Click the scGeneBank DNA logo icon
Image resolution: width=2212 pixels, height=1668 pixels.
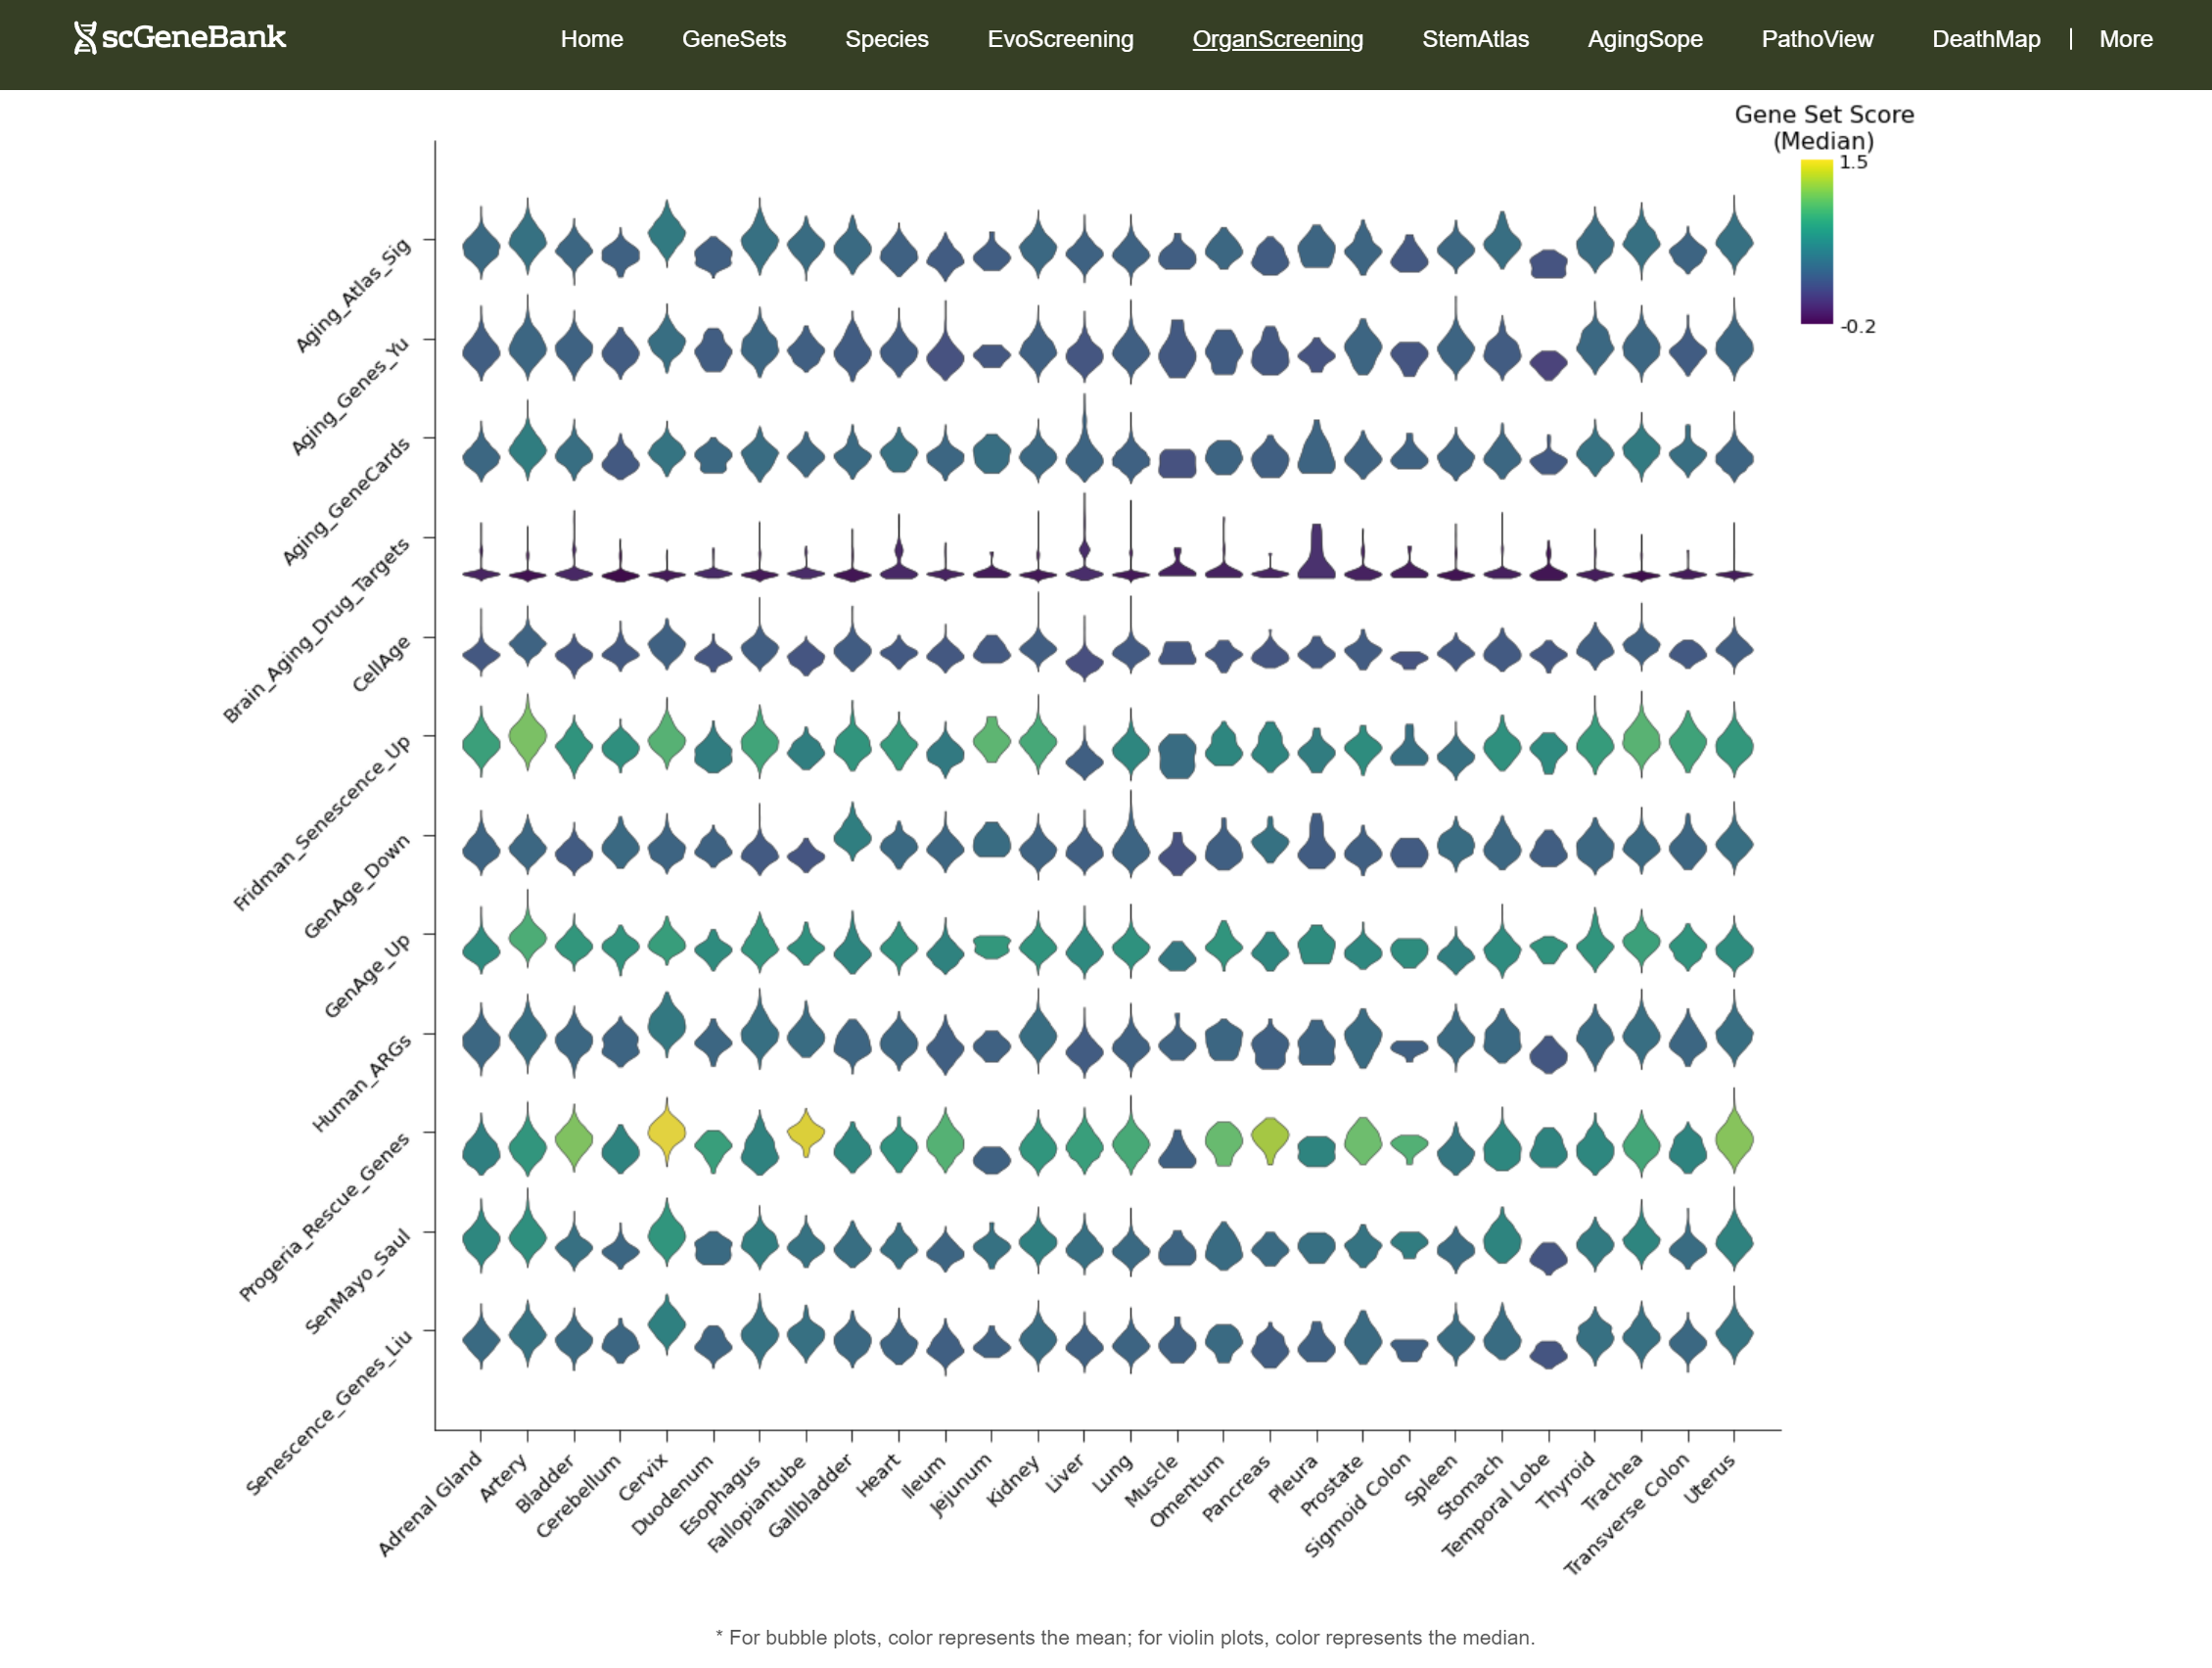click(x=86, y=38)
